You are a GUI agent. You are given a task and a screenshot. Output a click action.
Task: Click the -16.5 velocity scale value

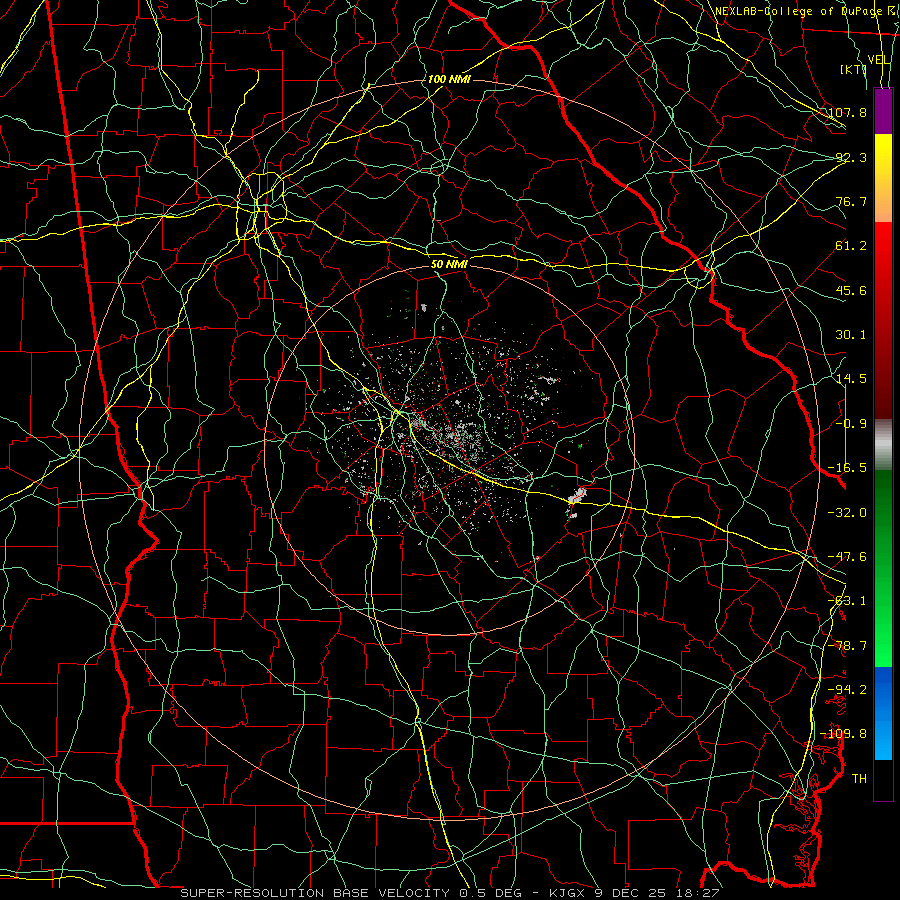(848, 468)
